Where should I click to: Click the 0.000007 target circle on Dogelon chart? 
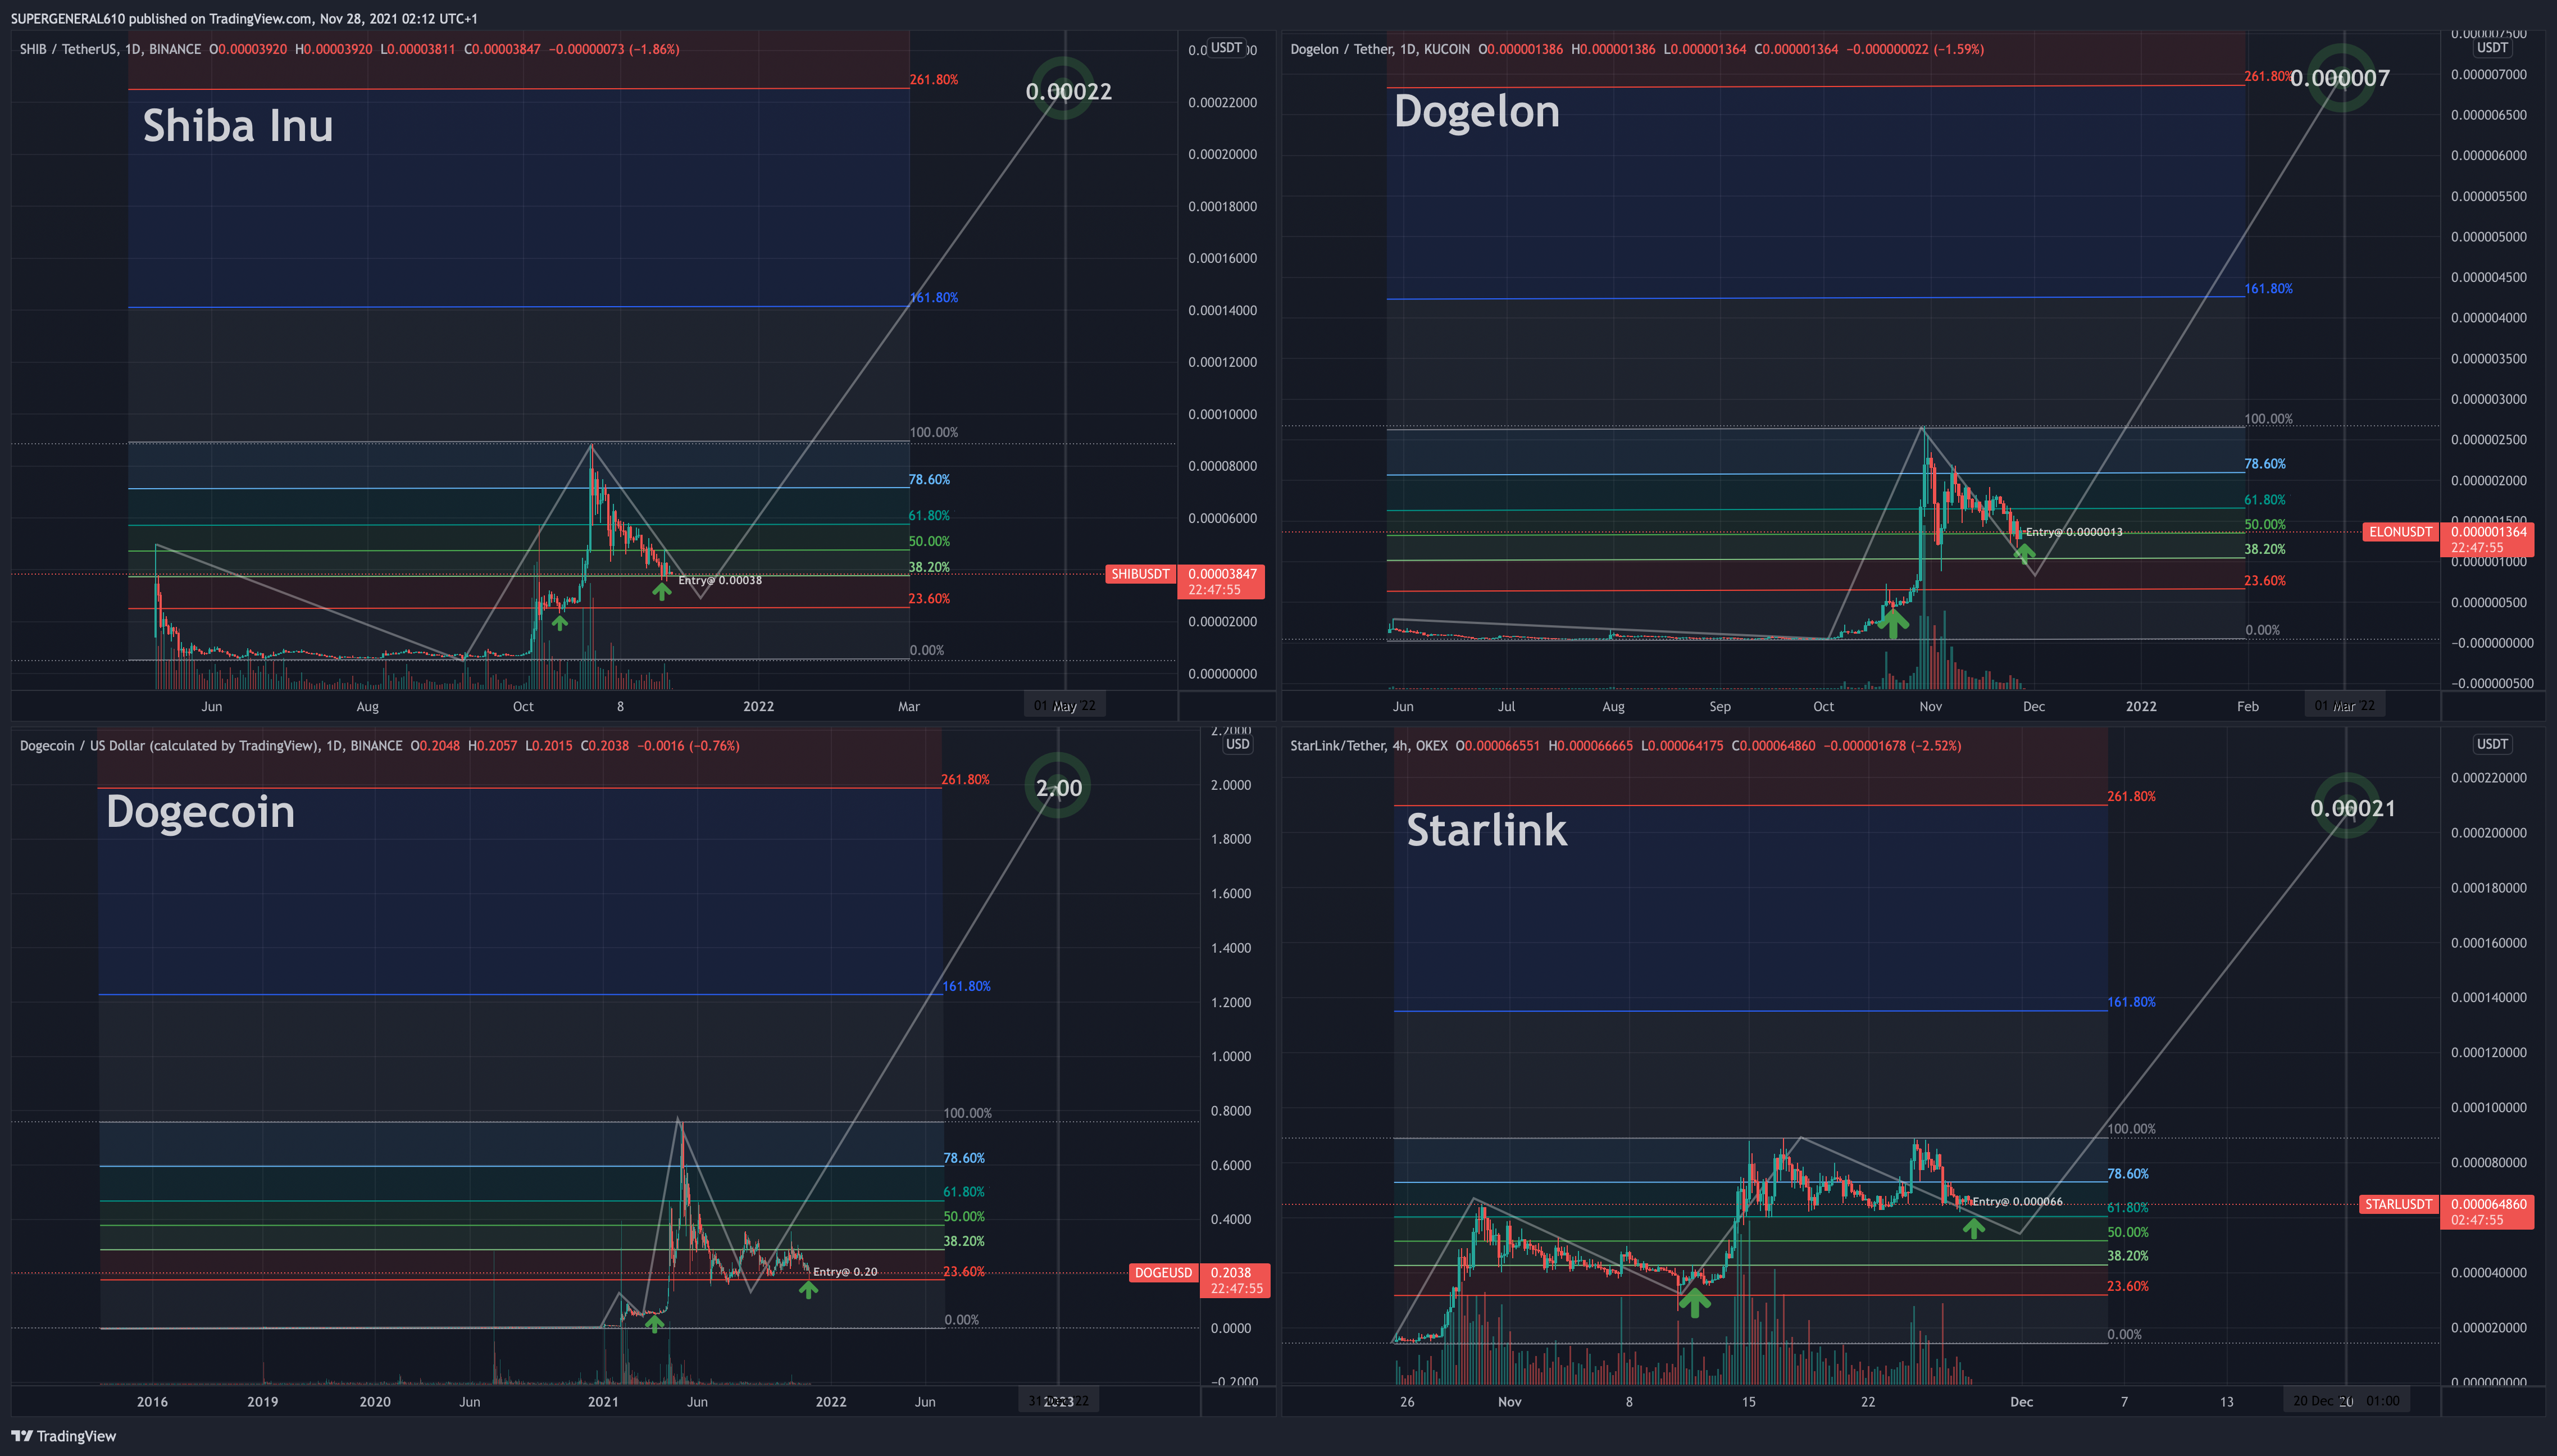pos(2341,77)
